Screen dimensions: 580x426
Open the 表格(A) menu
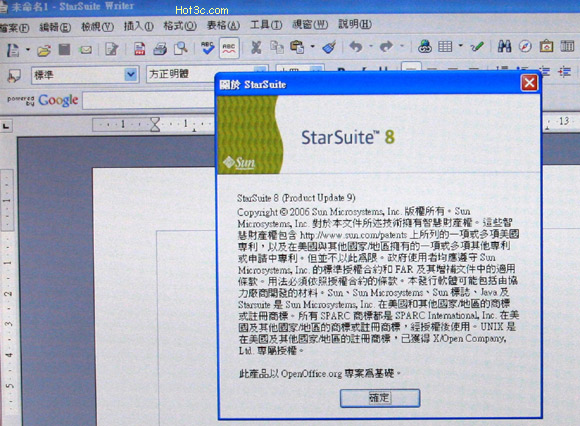pos(223,25)
